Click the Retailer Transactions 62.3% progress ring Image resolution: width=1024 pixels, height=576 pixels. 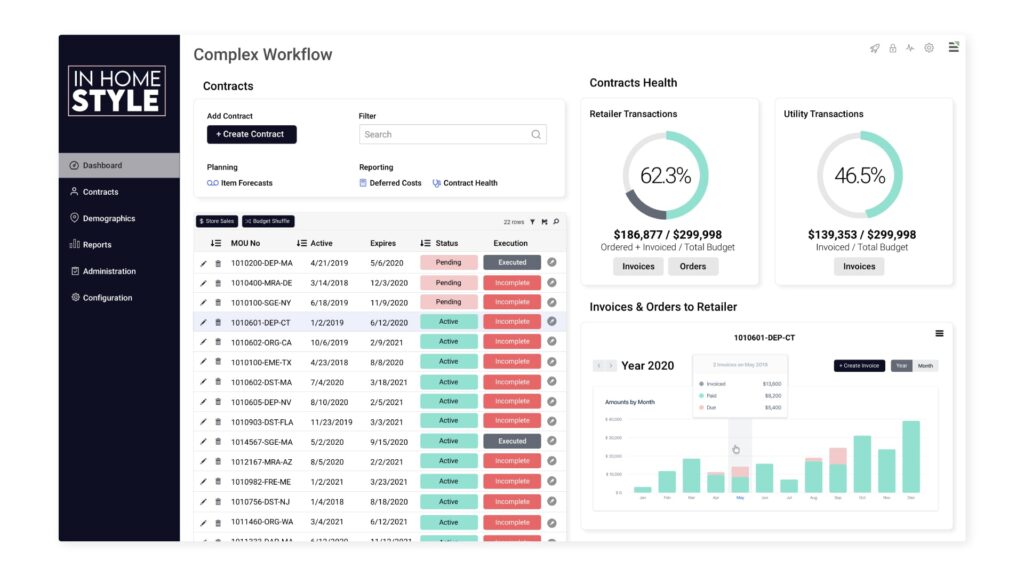[665, 175]
